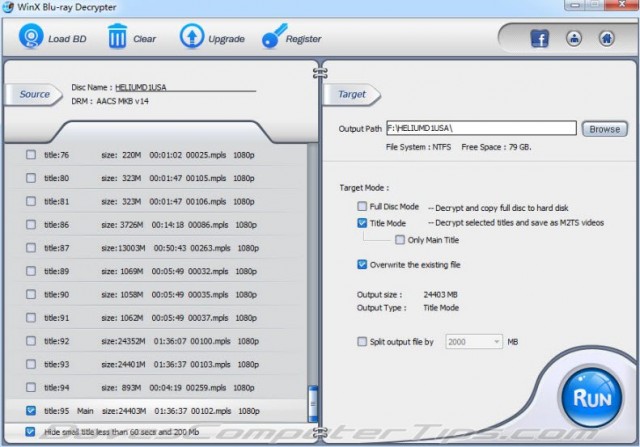Click the Load BD disc icon
Image resolution: width=640 pixels, height=447 pixels.
(31, 37)
